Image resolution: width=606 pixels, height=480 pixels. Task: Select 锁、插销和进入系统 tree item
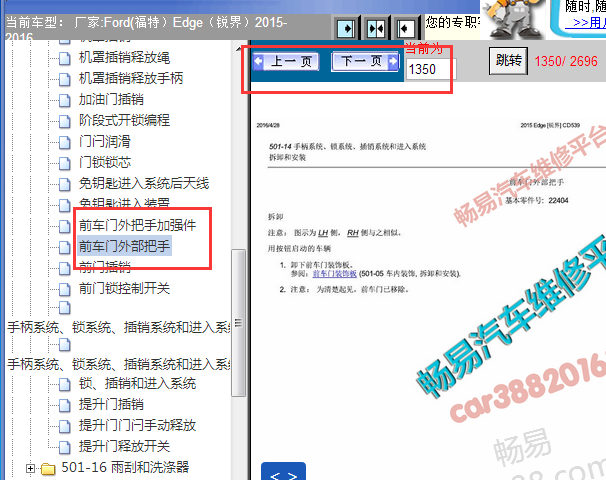[138, 383]
